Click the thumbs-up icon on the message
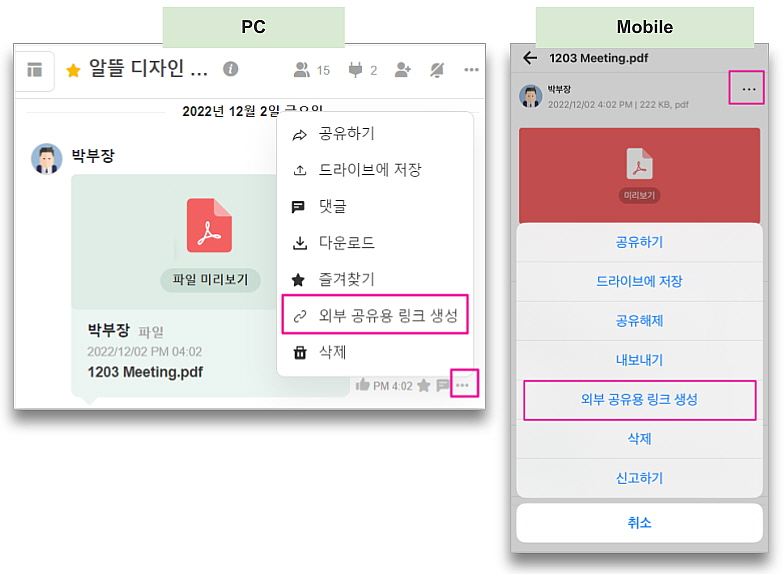 [x=362, y=385]
